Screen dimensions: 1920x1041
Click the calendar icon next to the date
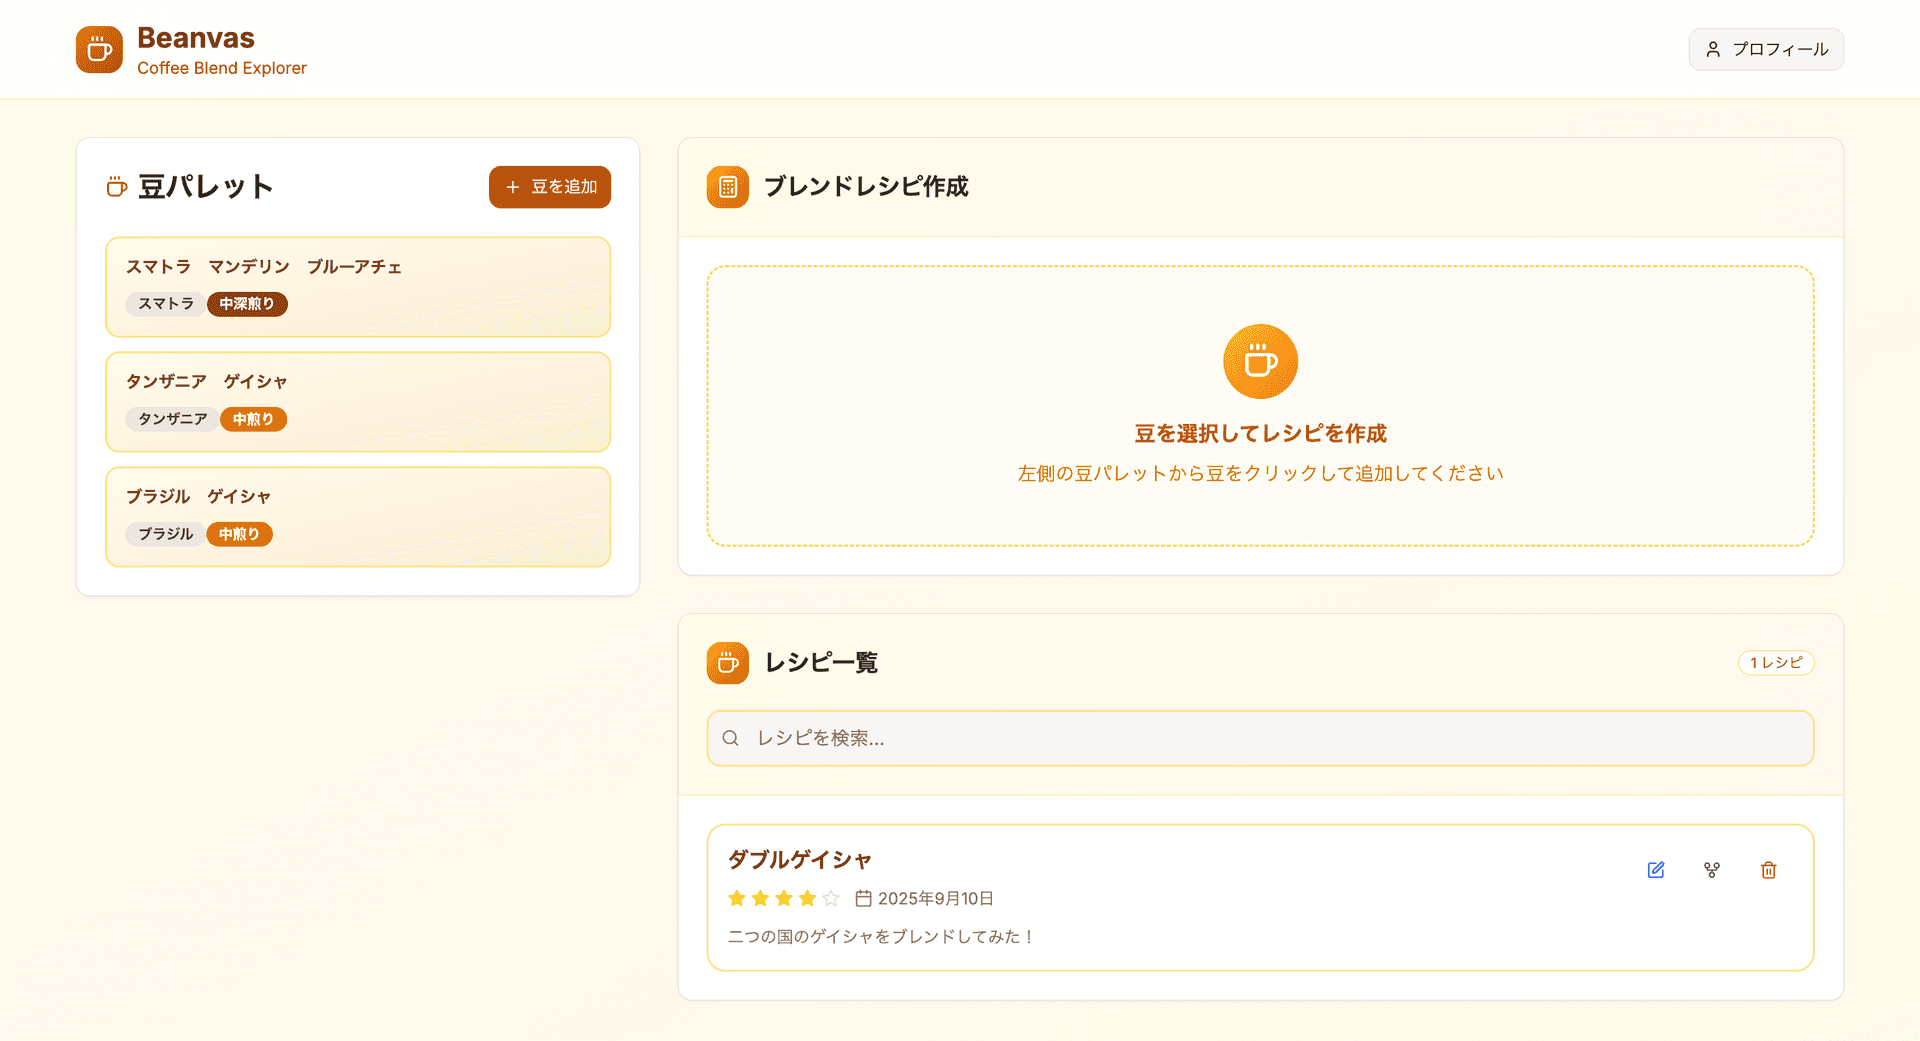(864, 898)
